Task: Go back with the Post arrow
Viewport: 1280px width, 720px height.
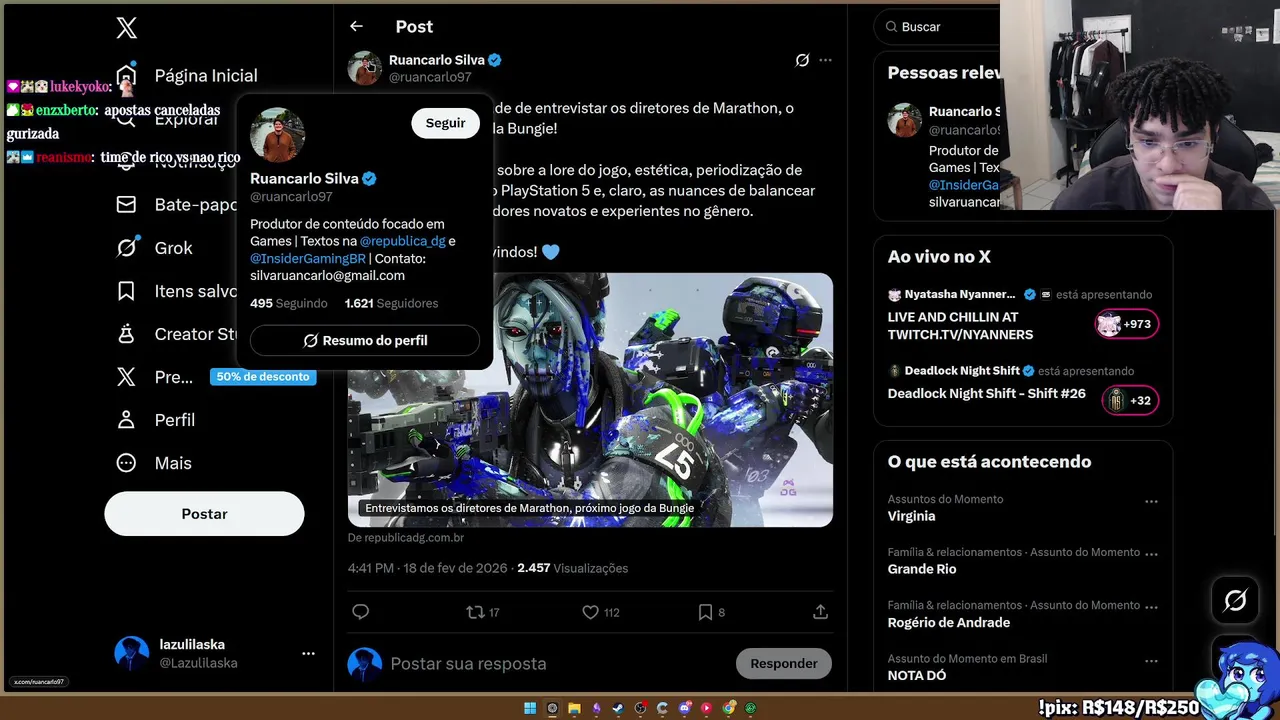Action: point(356,26)
